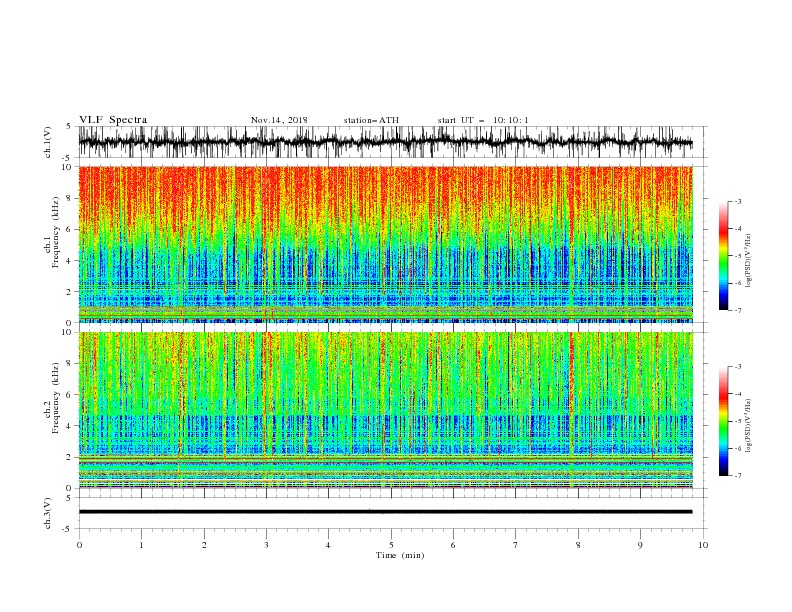This screenshot has width=792, height=612.
Task: Click time axis tick label "8"
Action: 578,545
